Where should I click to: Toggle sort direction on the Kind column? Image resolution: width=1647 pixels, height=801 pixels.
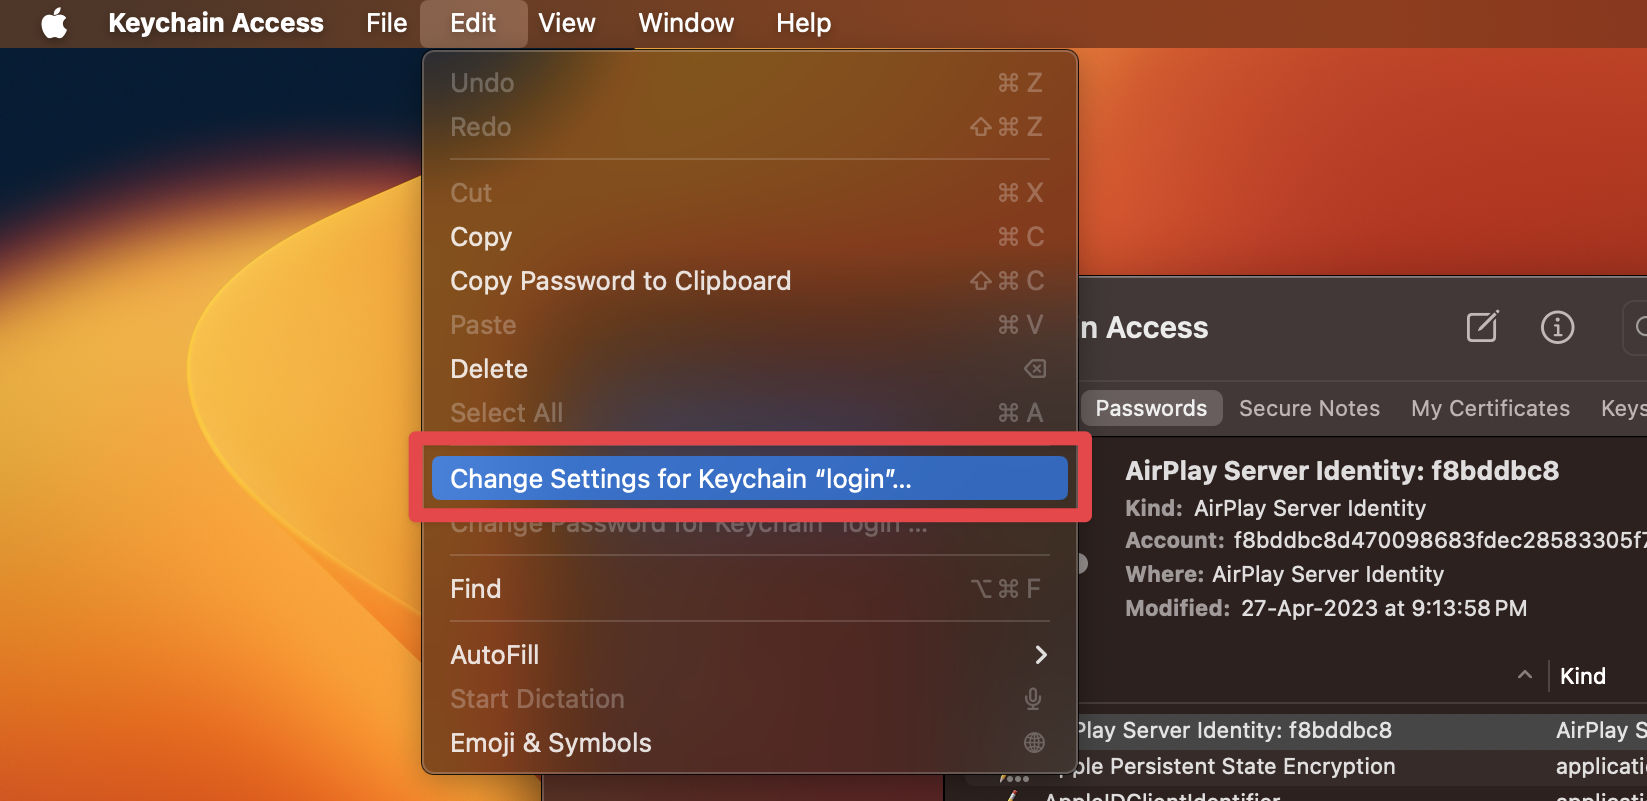pyautogui.click(x=1524, y=676)
